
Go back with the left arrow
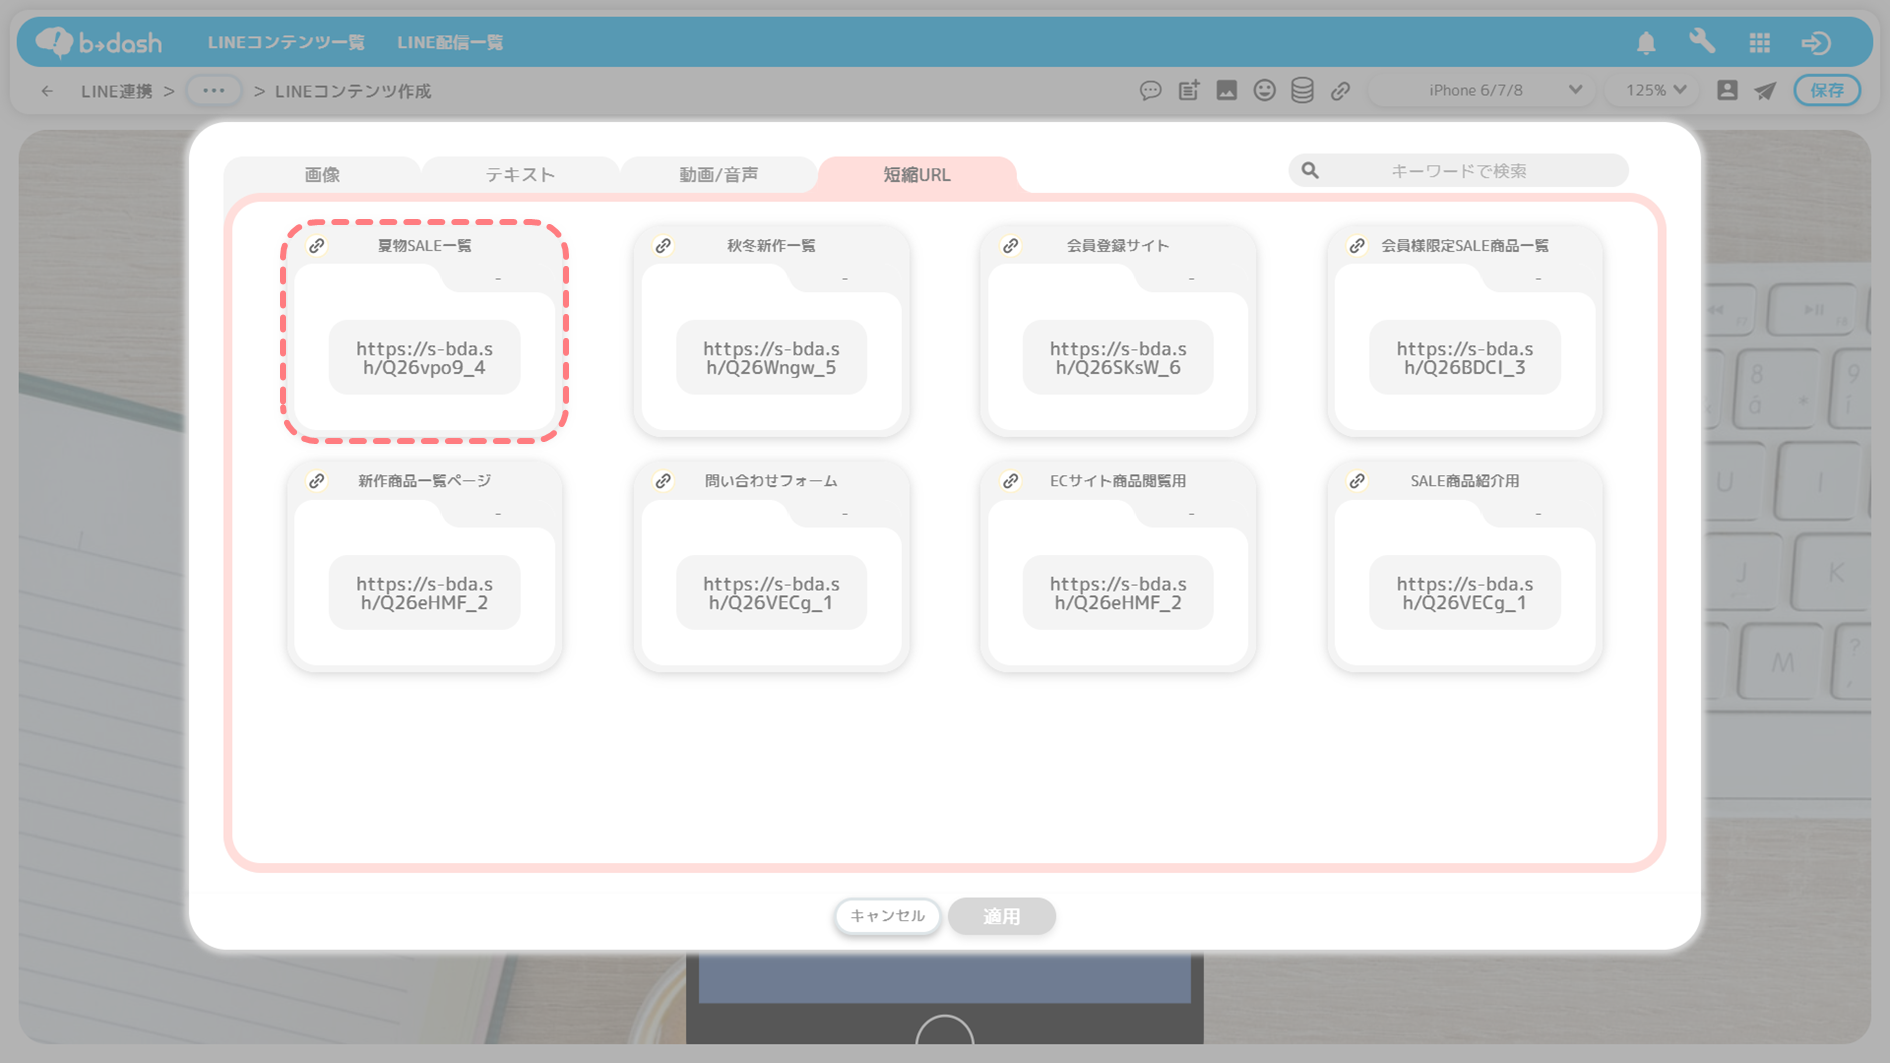47,91
